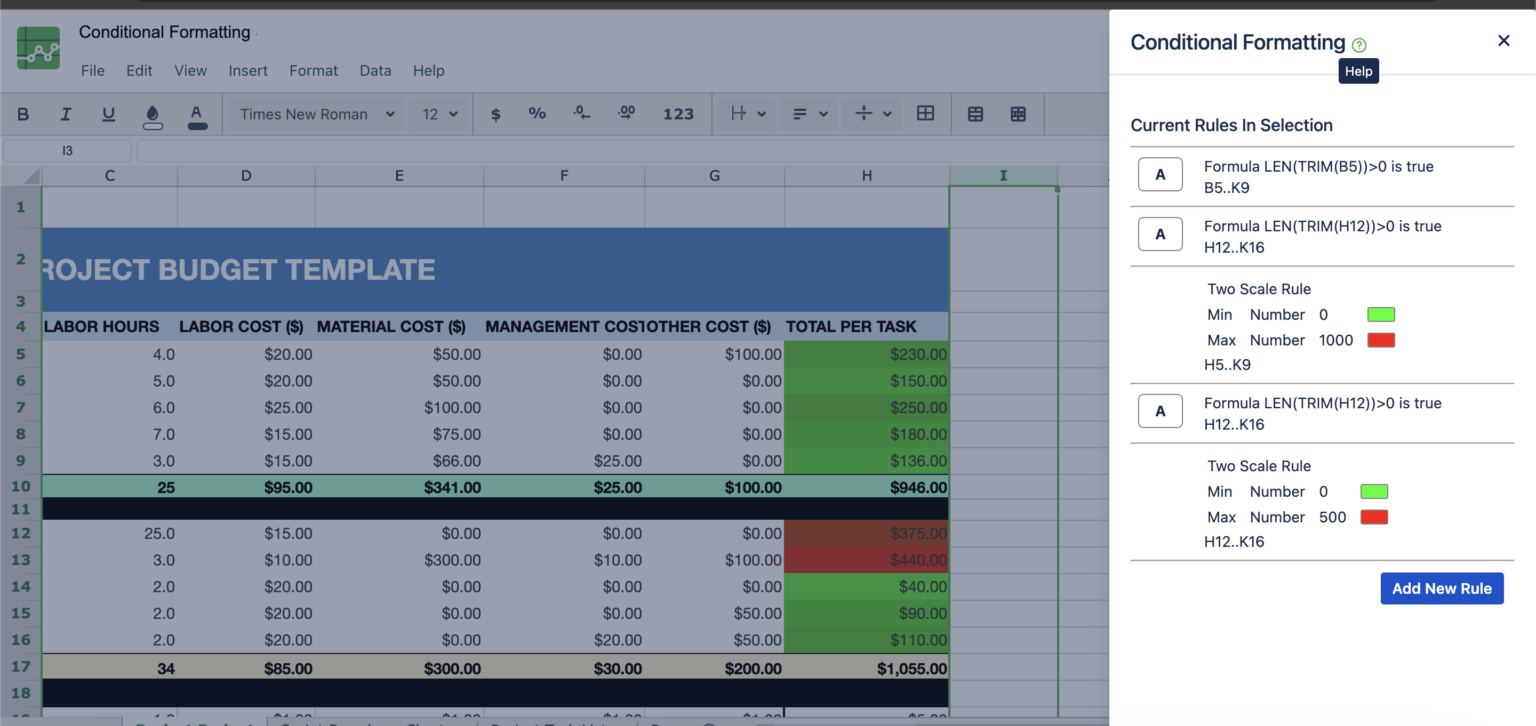The image size is (1536, 726).
Task: Apply percent format to selection
Action: click(x=537, y=113)
